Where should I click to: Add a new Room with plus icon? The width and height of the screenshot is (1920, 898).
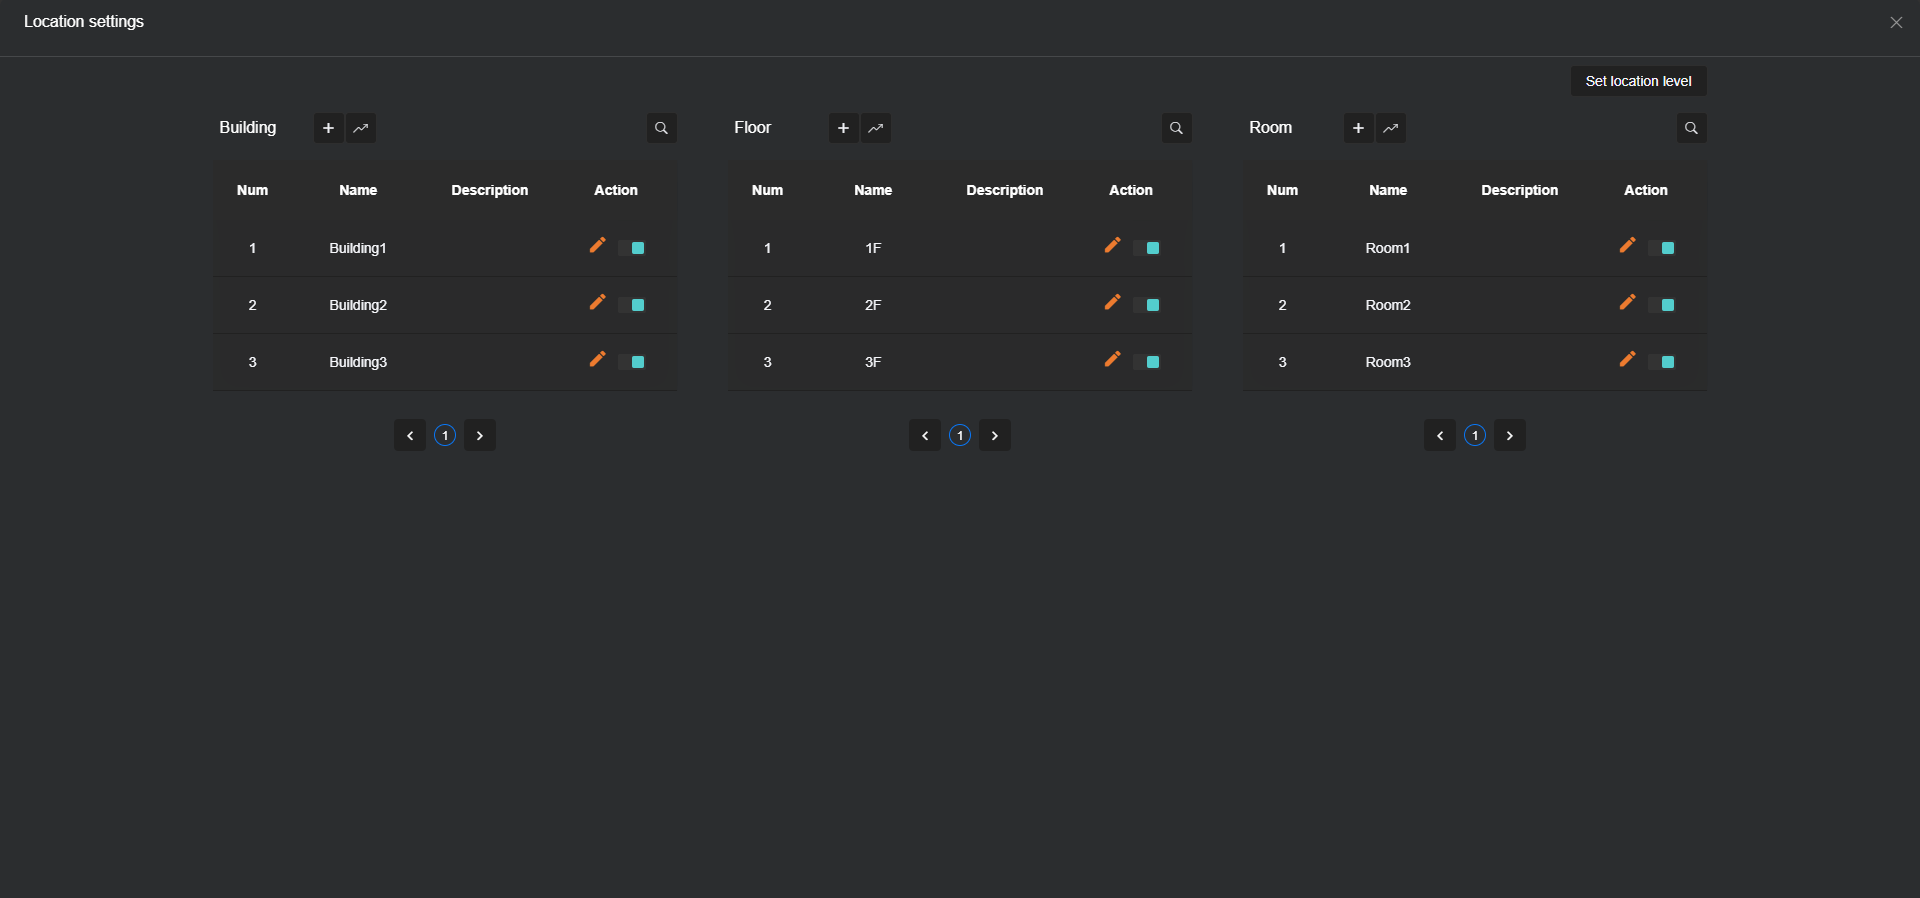pos(1358,128)
